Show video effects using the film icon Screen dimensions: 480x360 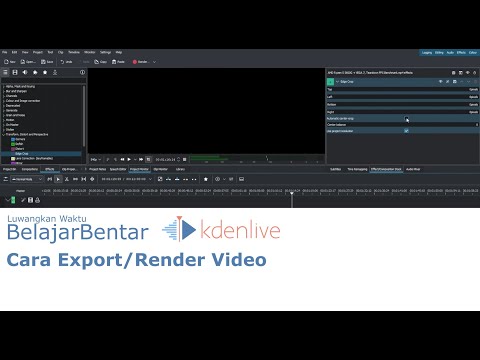pyautogui.click(x=15, y=72)
